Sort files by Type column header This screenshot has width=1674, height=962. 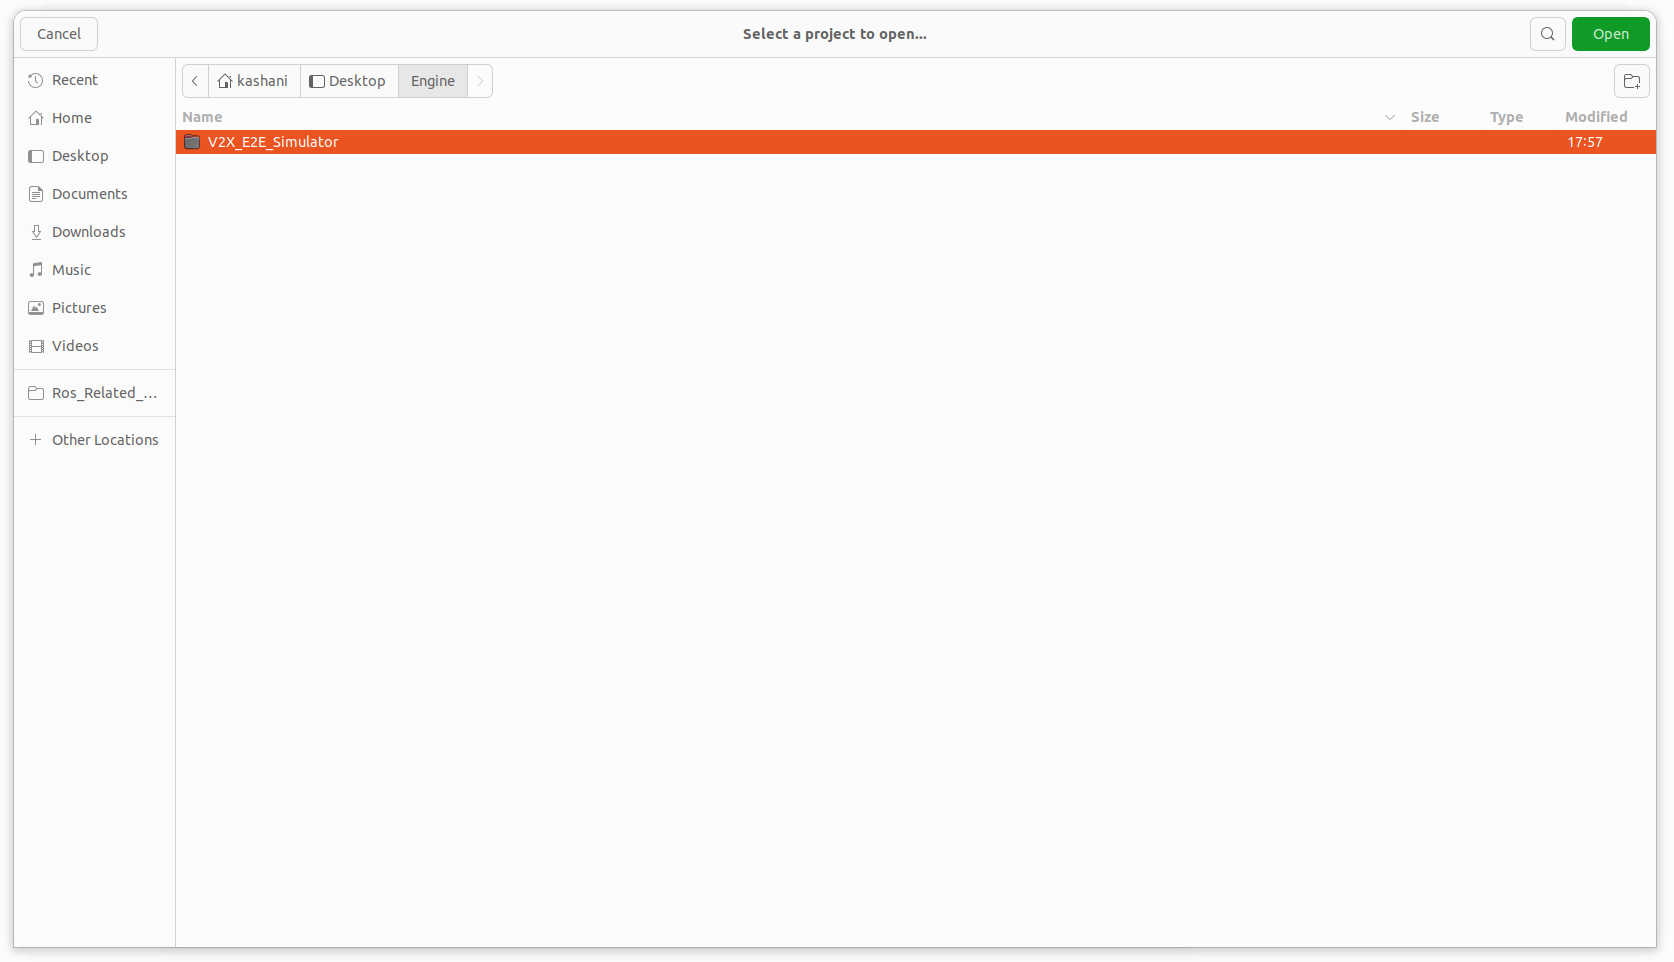1506,117
